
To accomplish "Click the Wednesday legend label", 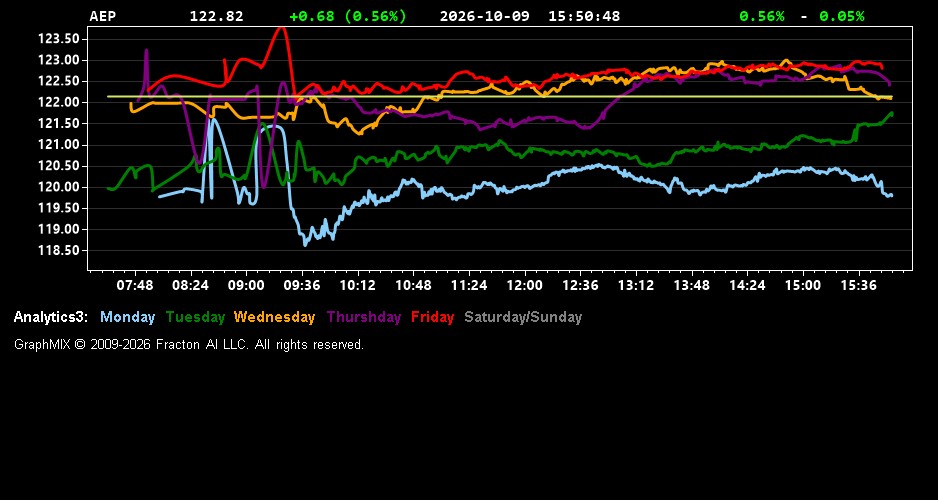I will tap(275, 318).
